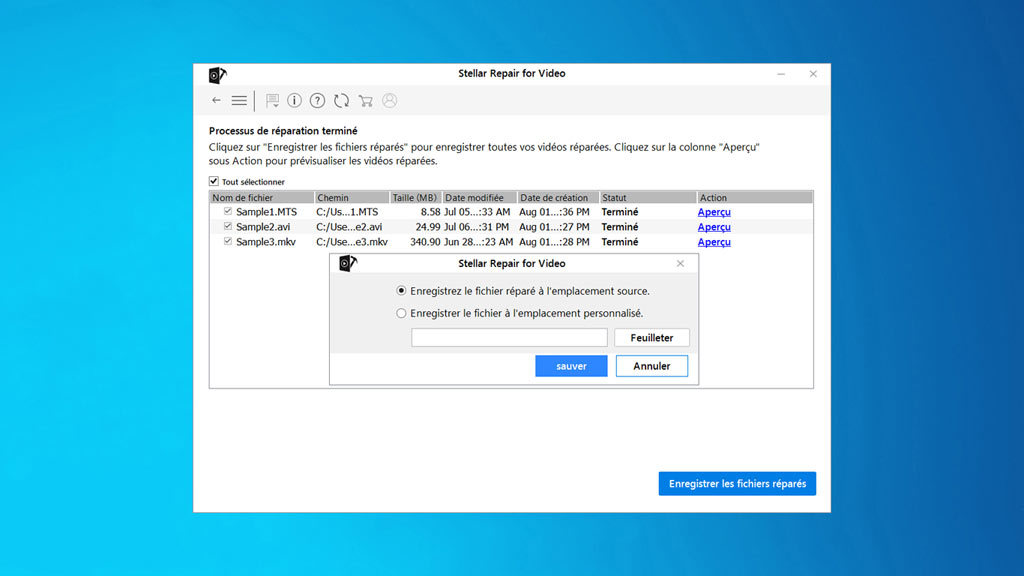Click Terminé status of Sample1.MTS
The height and width of the screenshot is (576, 1024).
[620, 212]
